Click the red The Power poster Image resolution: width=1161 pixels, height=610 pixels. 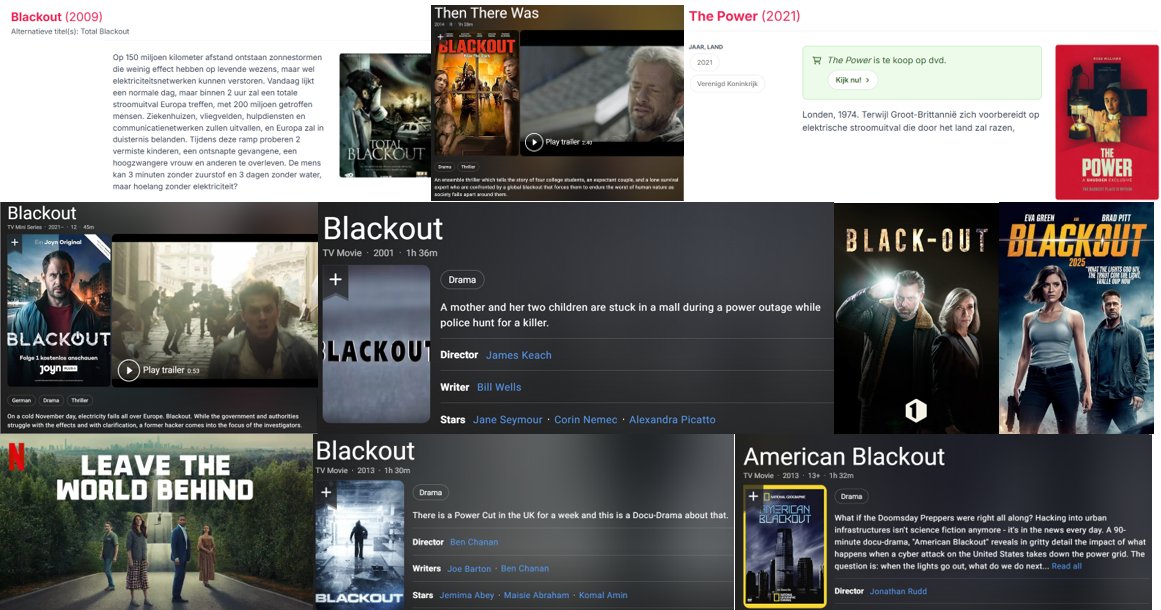point(1106,122)
